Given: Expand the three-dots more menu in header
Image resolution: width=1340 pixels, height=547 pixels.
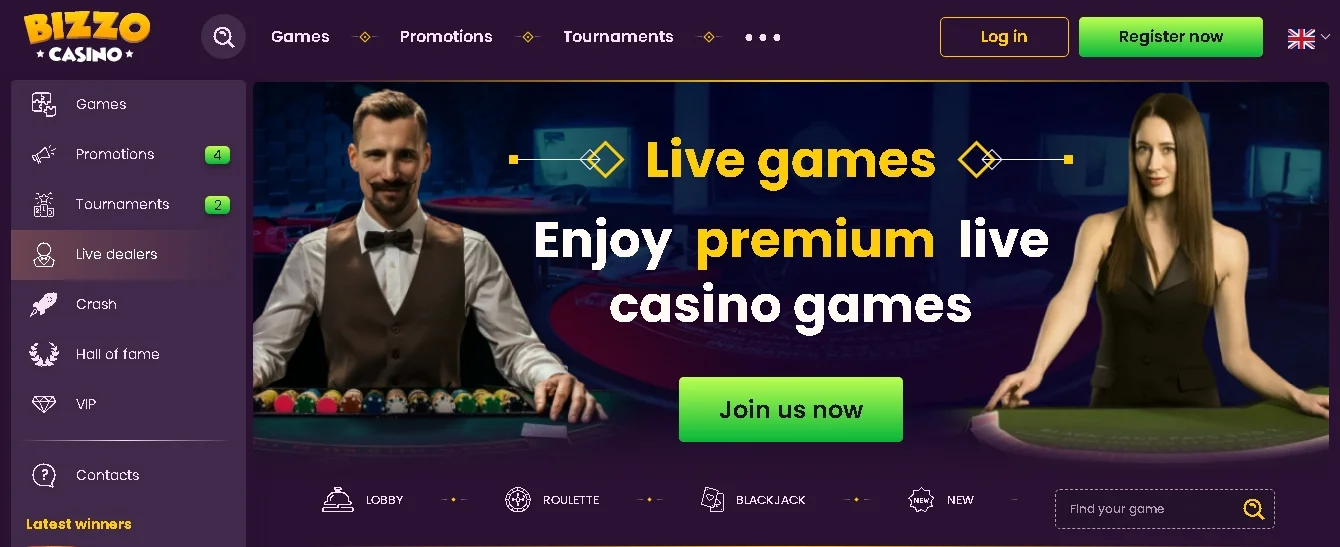Looking at the screenshot, I should coord(763,37).
